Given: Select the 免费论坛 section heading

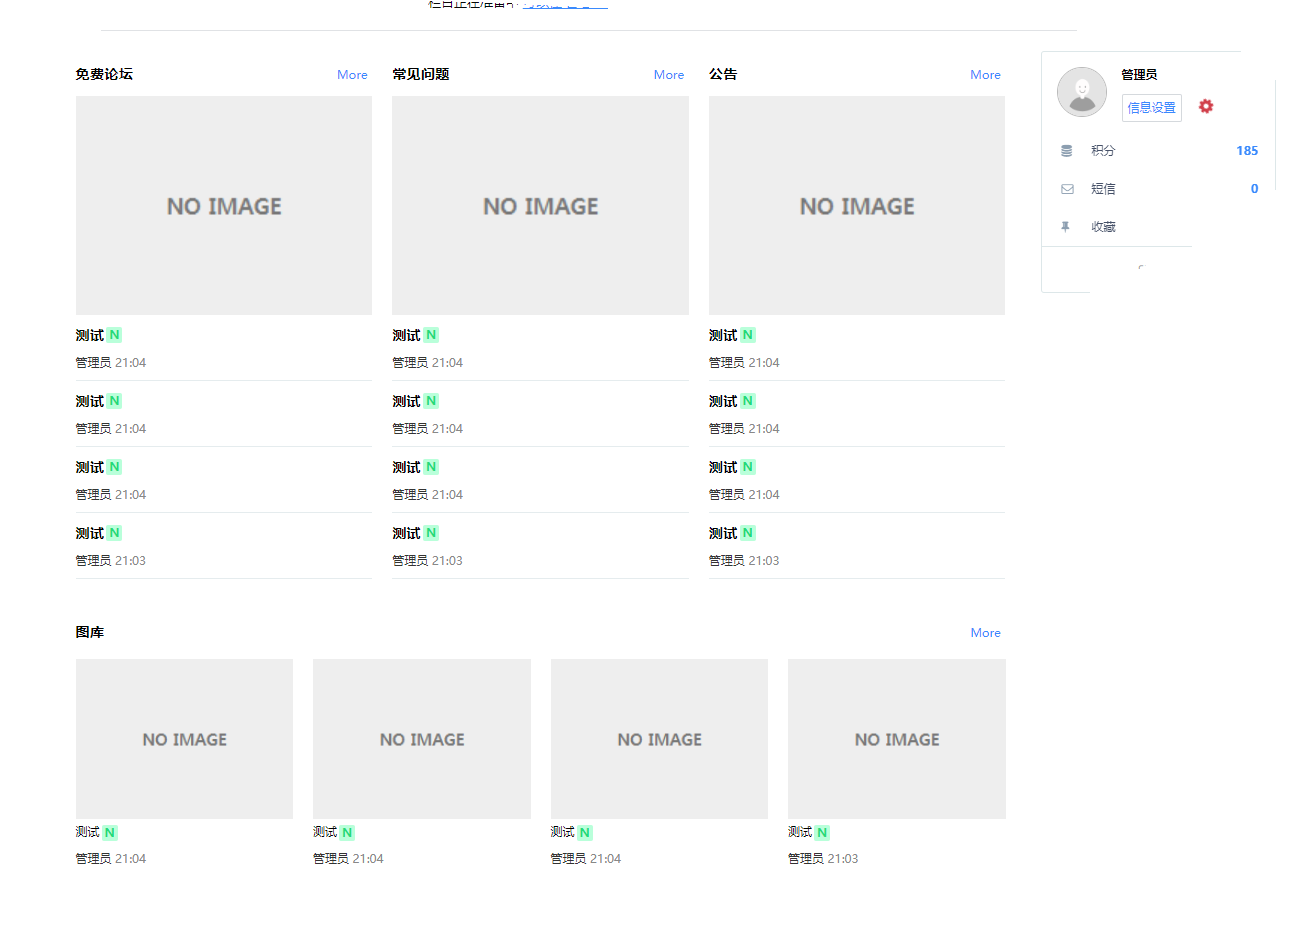Looking at the screenshot, I should (104, 74).
